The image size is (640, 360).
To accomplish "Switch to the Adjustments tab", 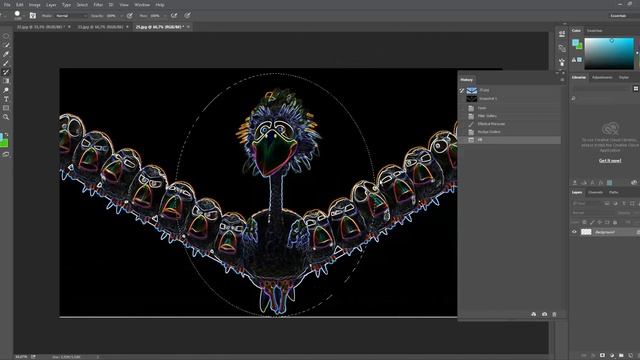I will click(602, 78).
